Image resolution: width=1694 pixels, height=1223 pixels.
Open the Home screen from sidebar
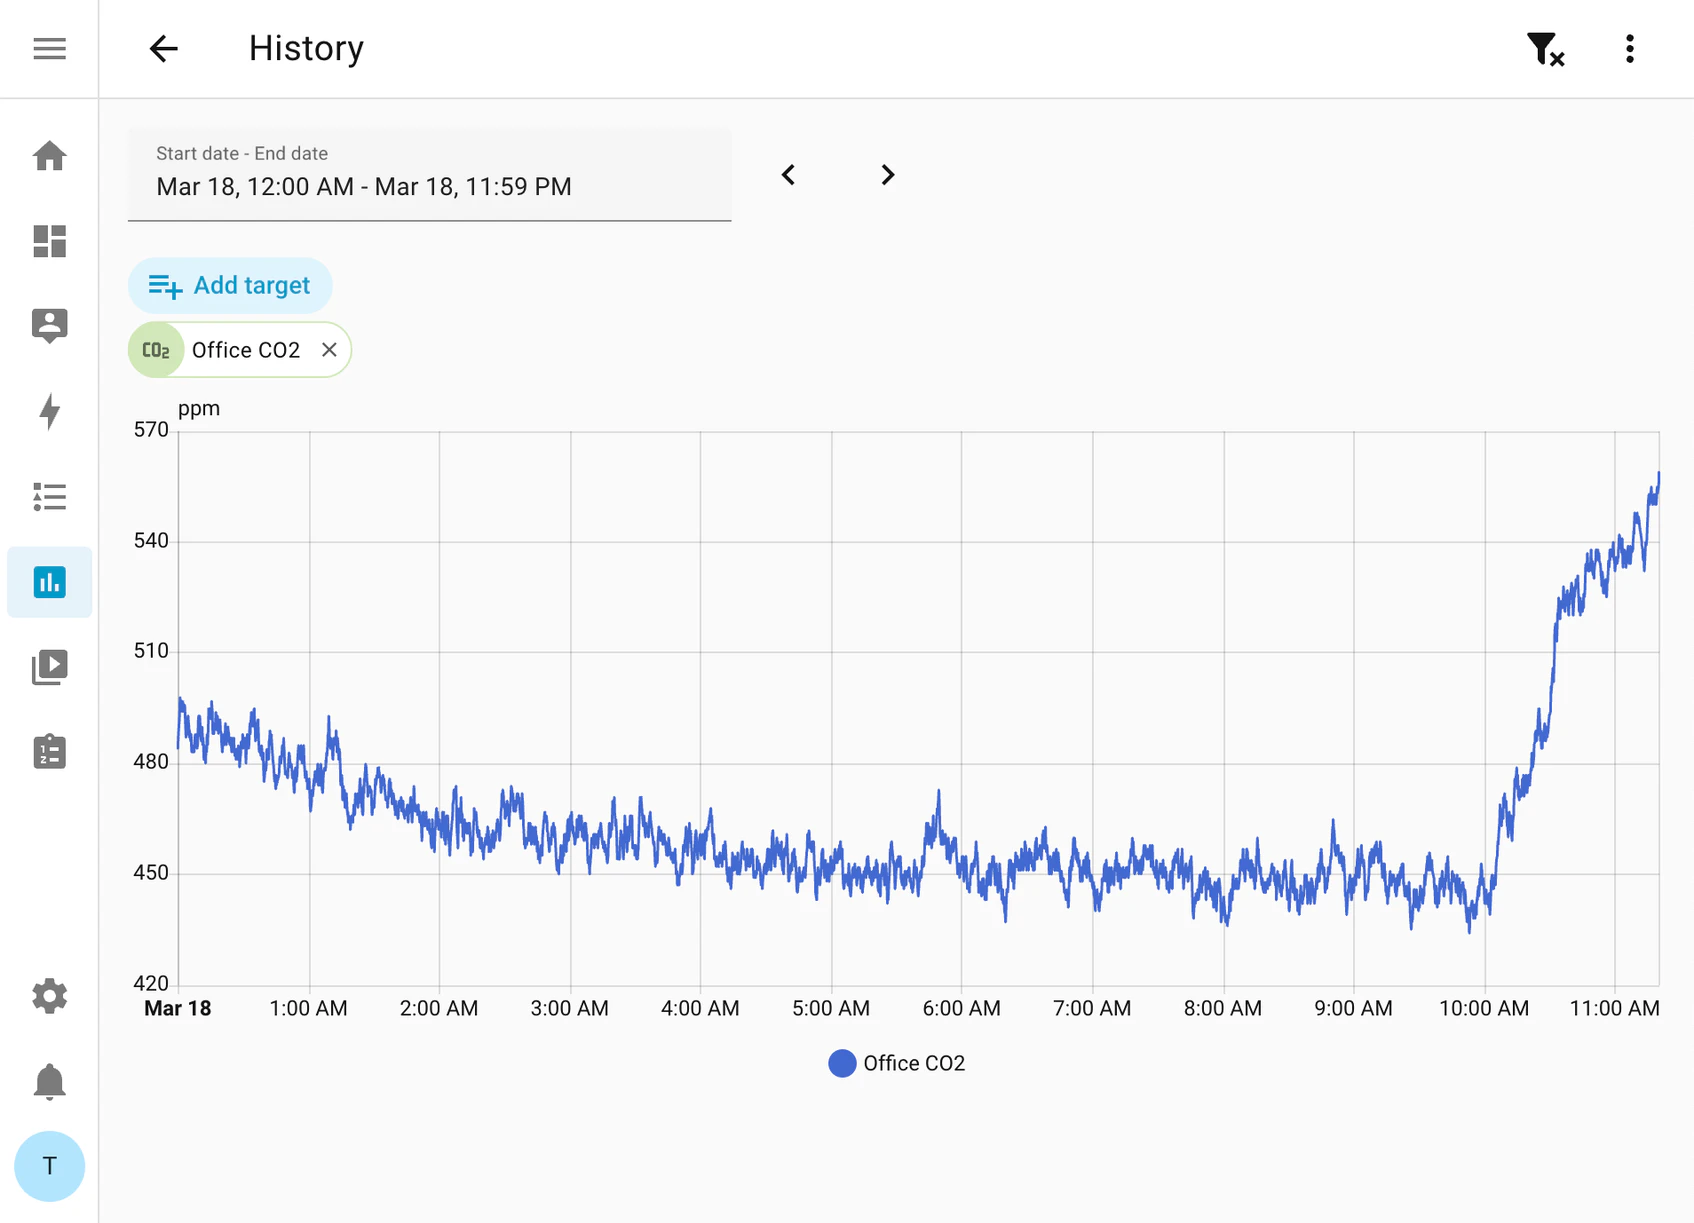tap(49, 156)
